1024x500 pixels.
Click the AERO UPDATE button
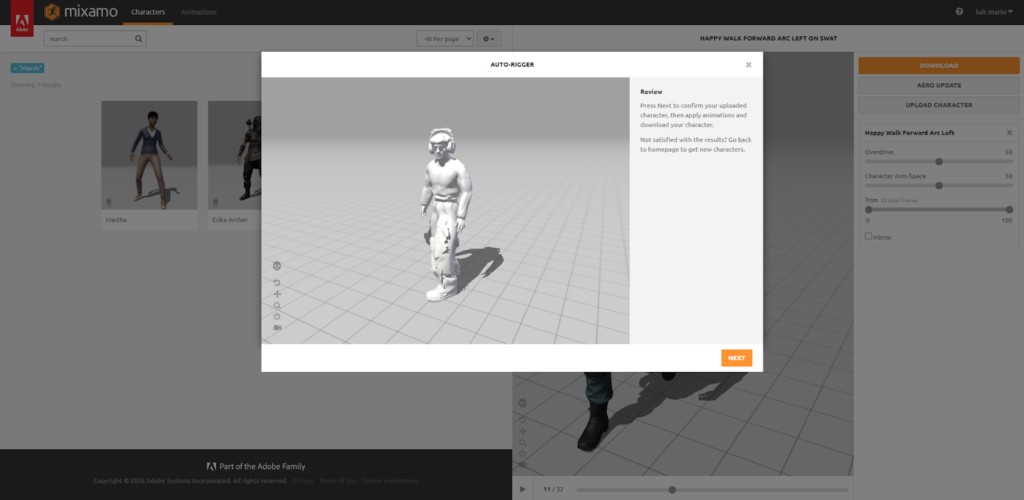(938, 85)
